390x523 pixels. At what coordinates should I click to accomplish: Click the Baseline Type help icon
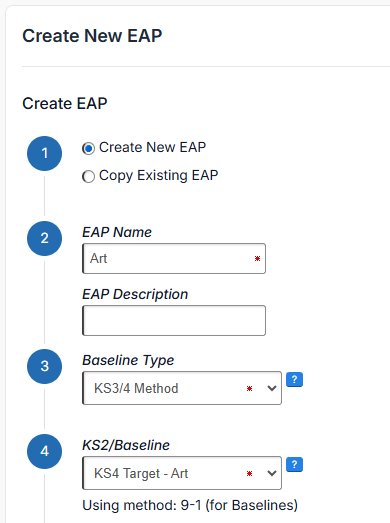click(x=294, y=380)
